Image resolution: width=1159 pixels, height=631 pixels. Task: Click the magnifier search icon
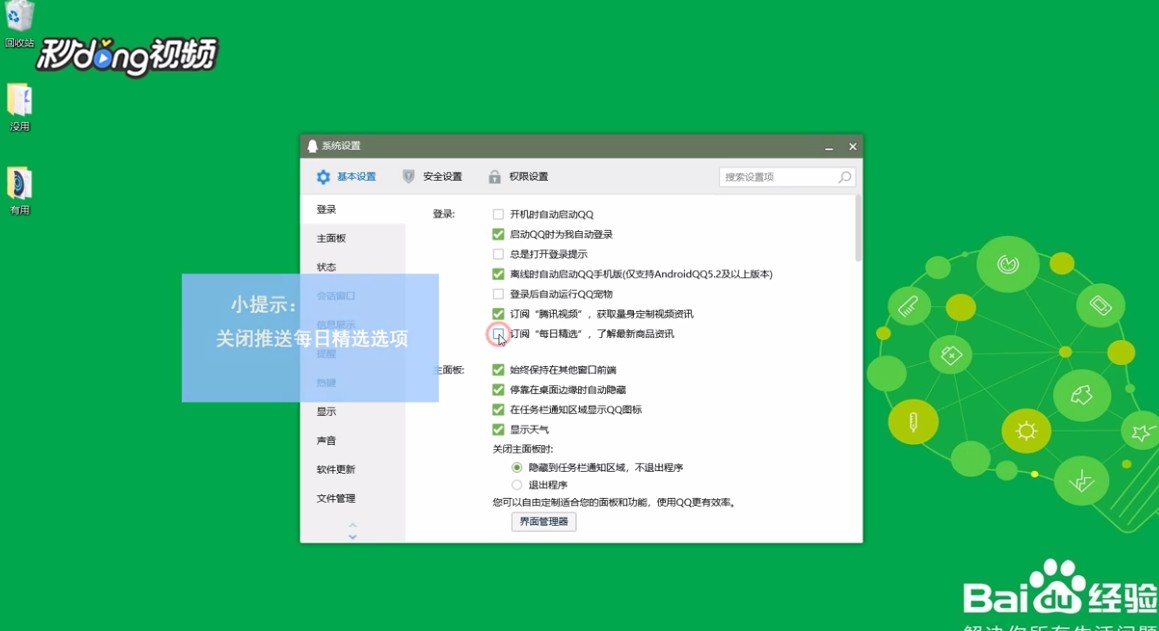[844, 177]
